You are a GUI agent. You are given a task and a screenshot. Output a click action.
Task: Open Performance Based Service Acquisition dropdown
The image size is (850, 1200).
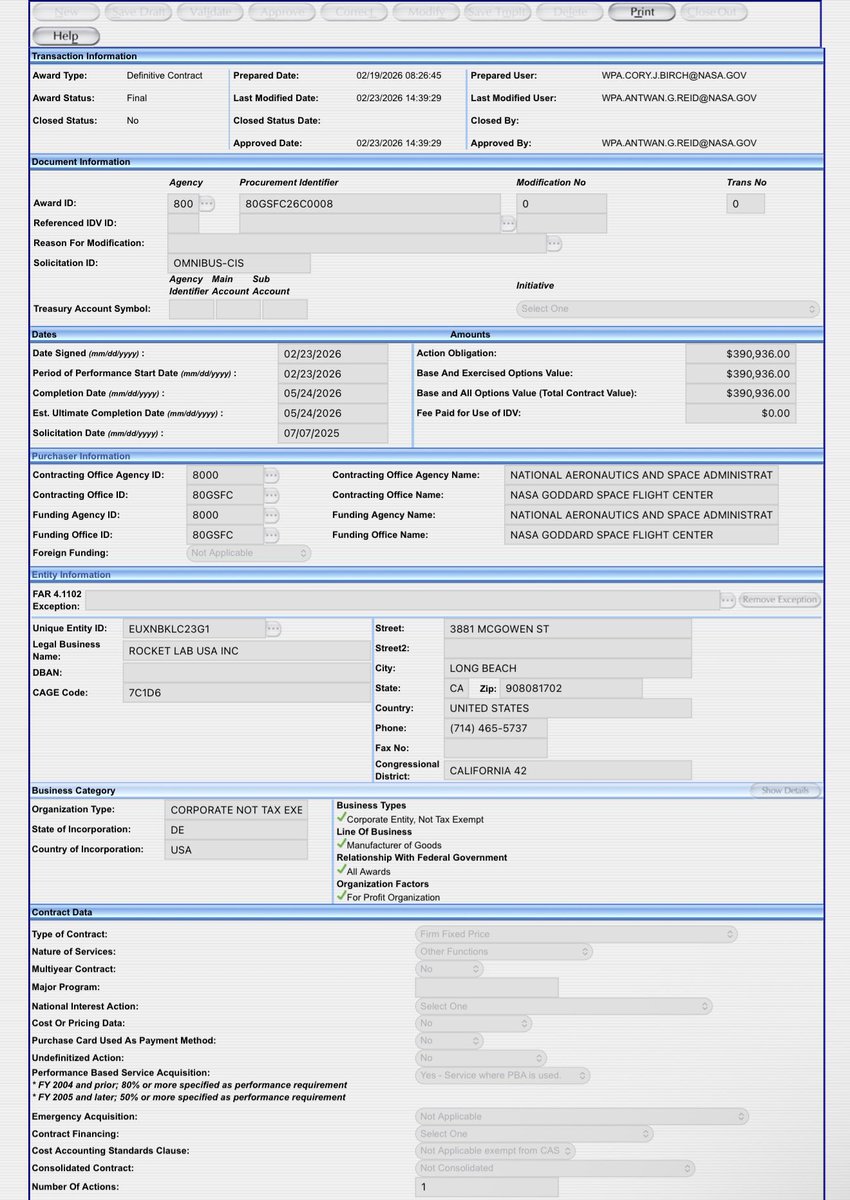click(x=503, y=1076)
